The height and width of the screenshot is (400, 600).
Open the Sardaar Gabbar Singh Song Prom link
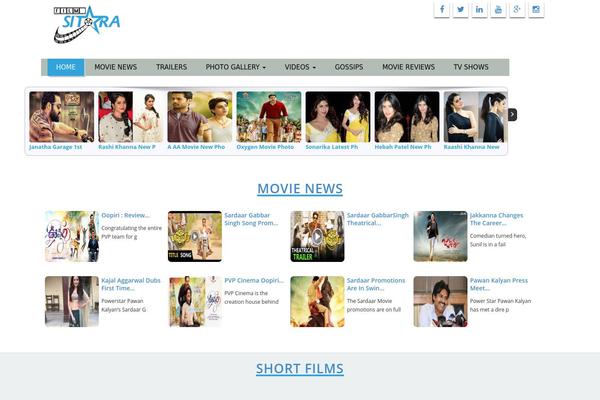click(251, 219)
